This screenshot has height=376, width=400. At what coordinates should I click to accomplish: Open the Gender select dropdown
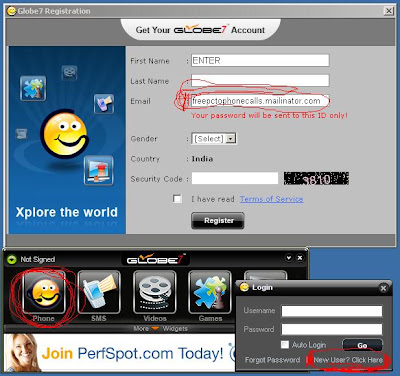click(x=214, y=139)
